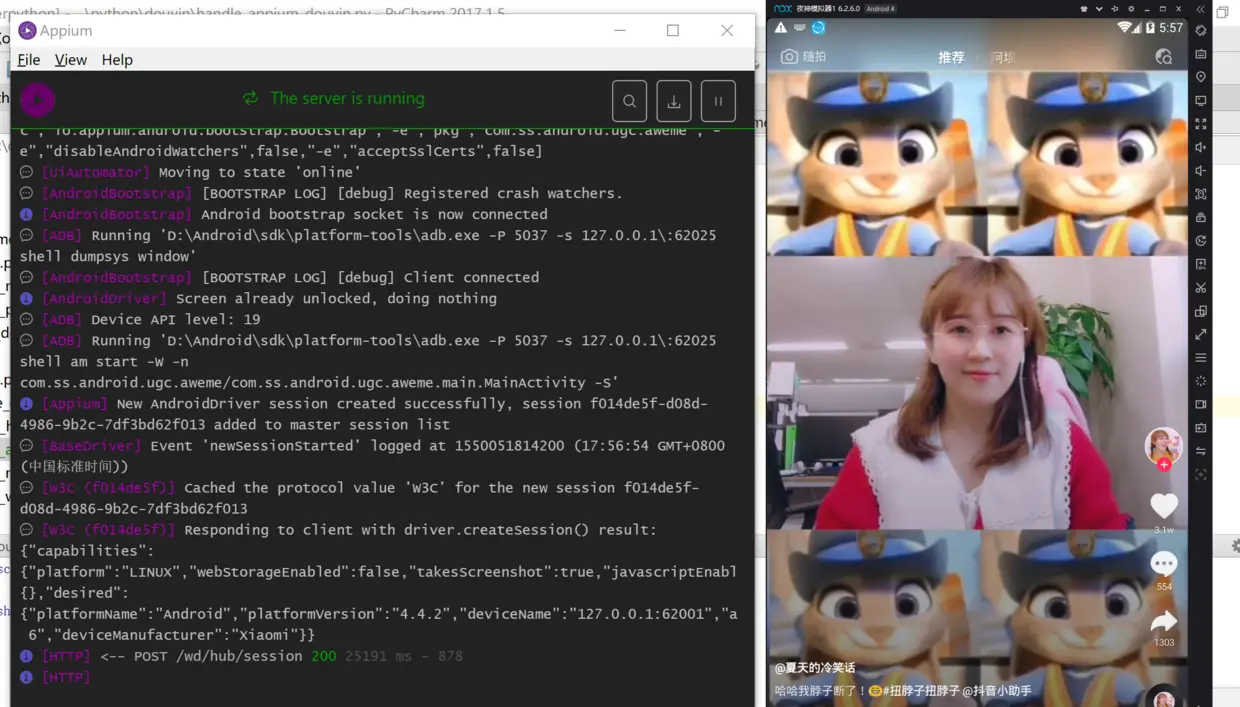Click 'Android bootstrap socket is now connected' log
This screenshot has height=707, width=1240.
click(374, 214)
